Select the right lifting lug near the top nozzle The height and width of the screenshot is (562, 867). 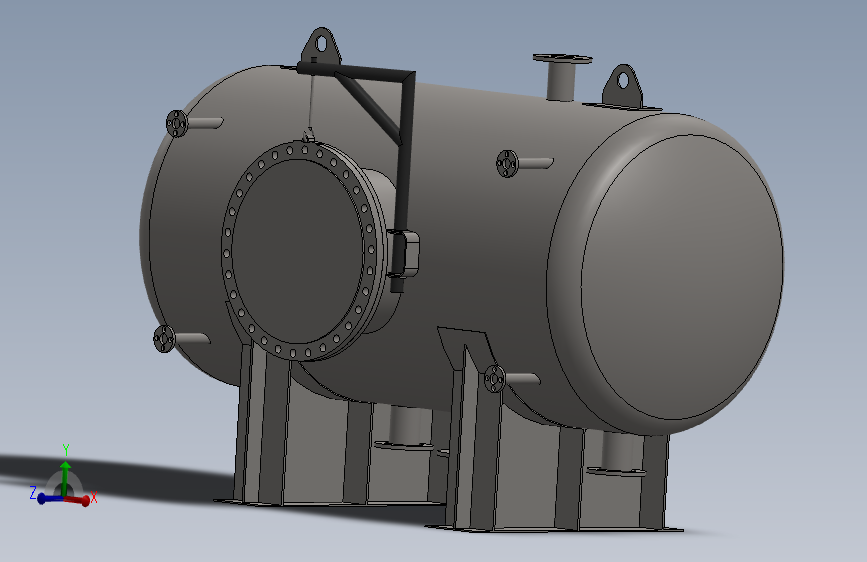[x=623, y=85]
